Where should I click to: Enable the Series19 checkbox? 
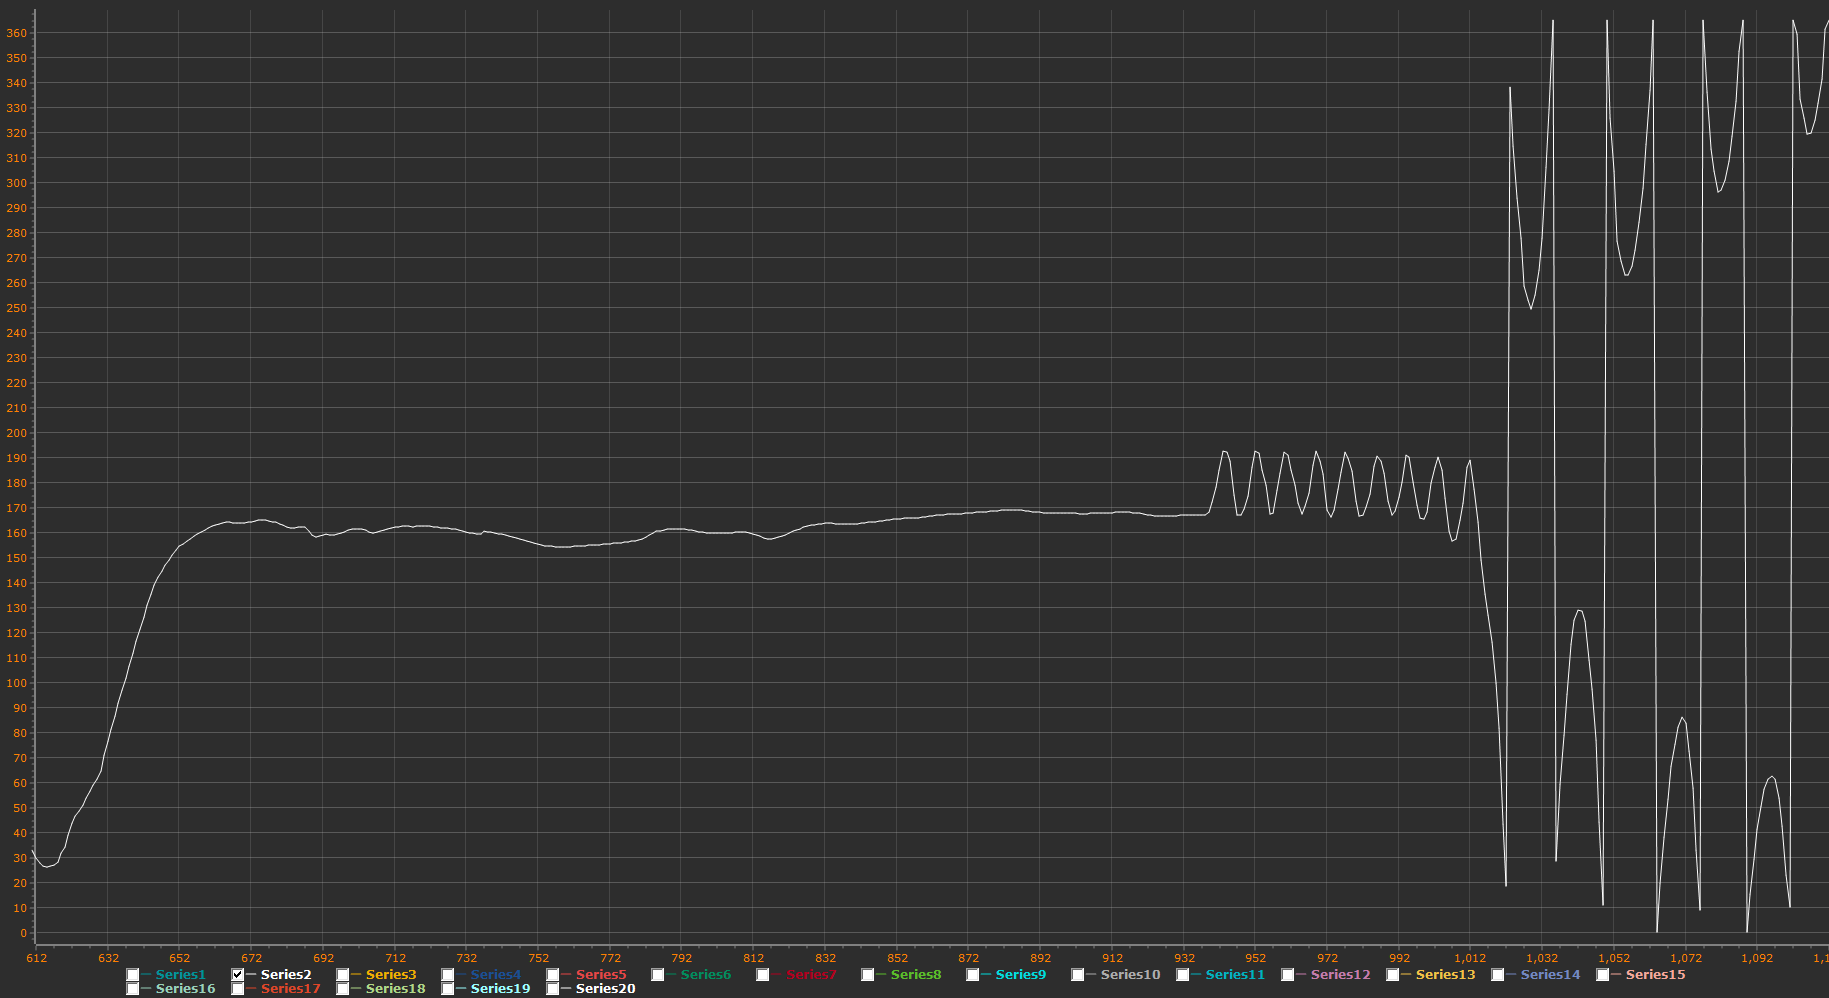[448, 989]
